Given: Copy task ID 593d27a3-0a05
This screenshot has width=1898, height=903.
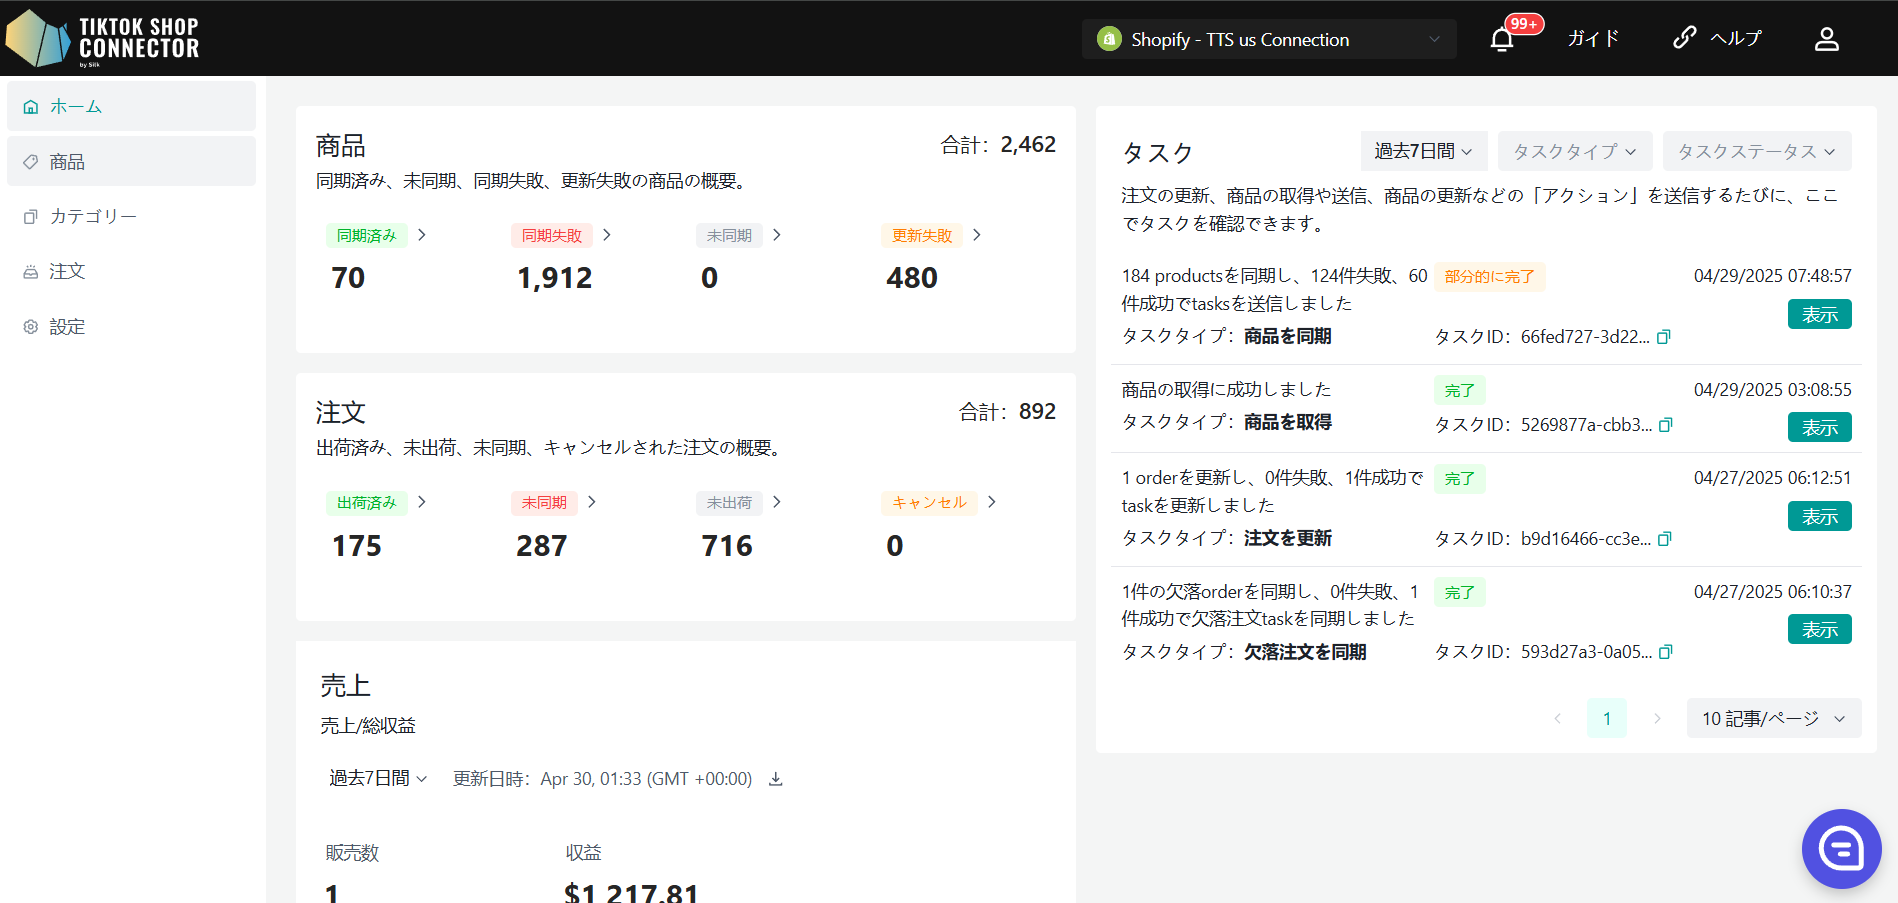Looking at the screenshot, I should [x=1665, y=652].
